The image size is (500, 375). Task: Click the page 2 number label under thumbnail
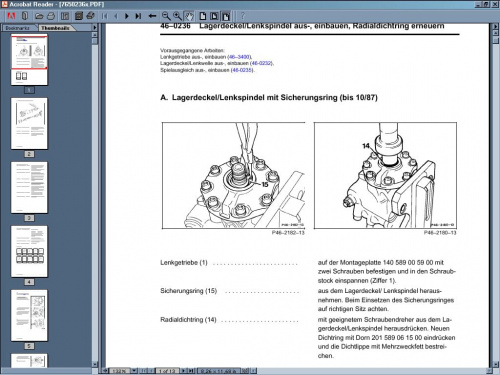coord(29,154)
